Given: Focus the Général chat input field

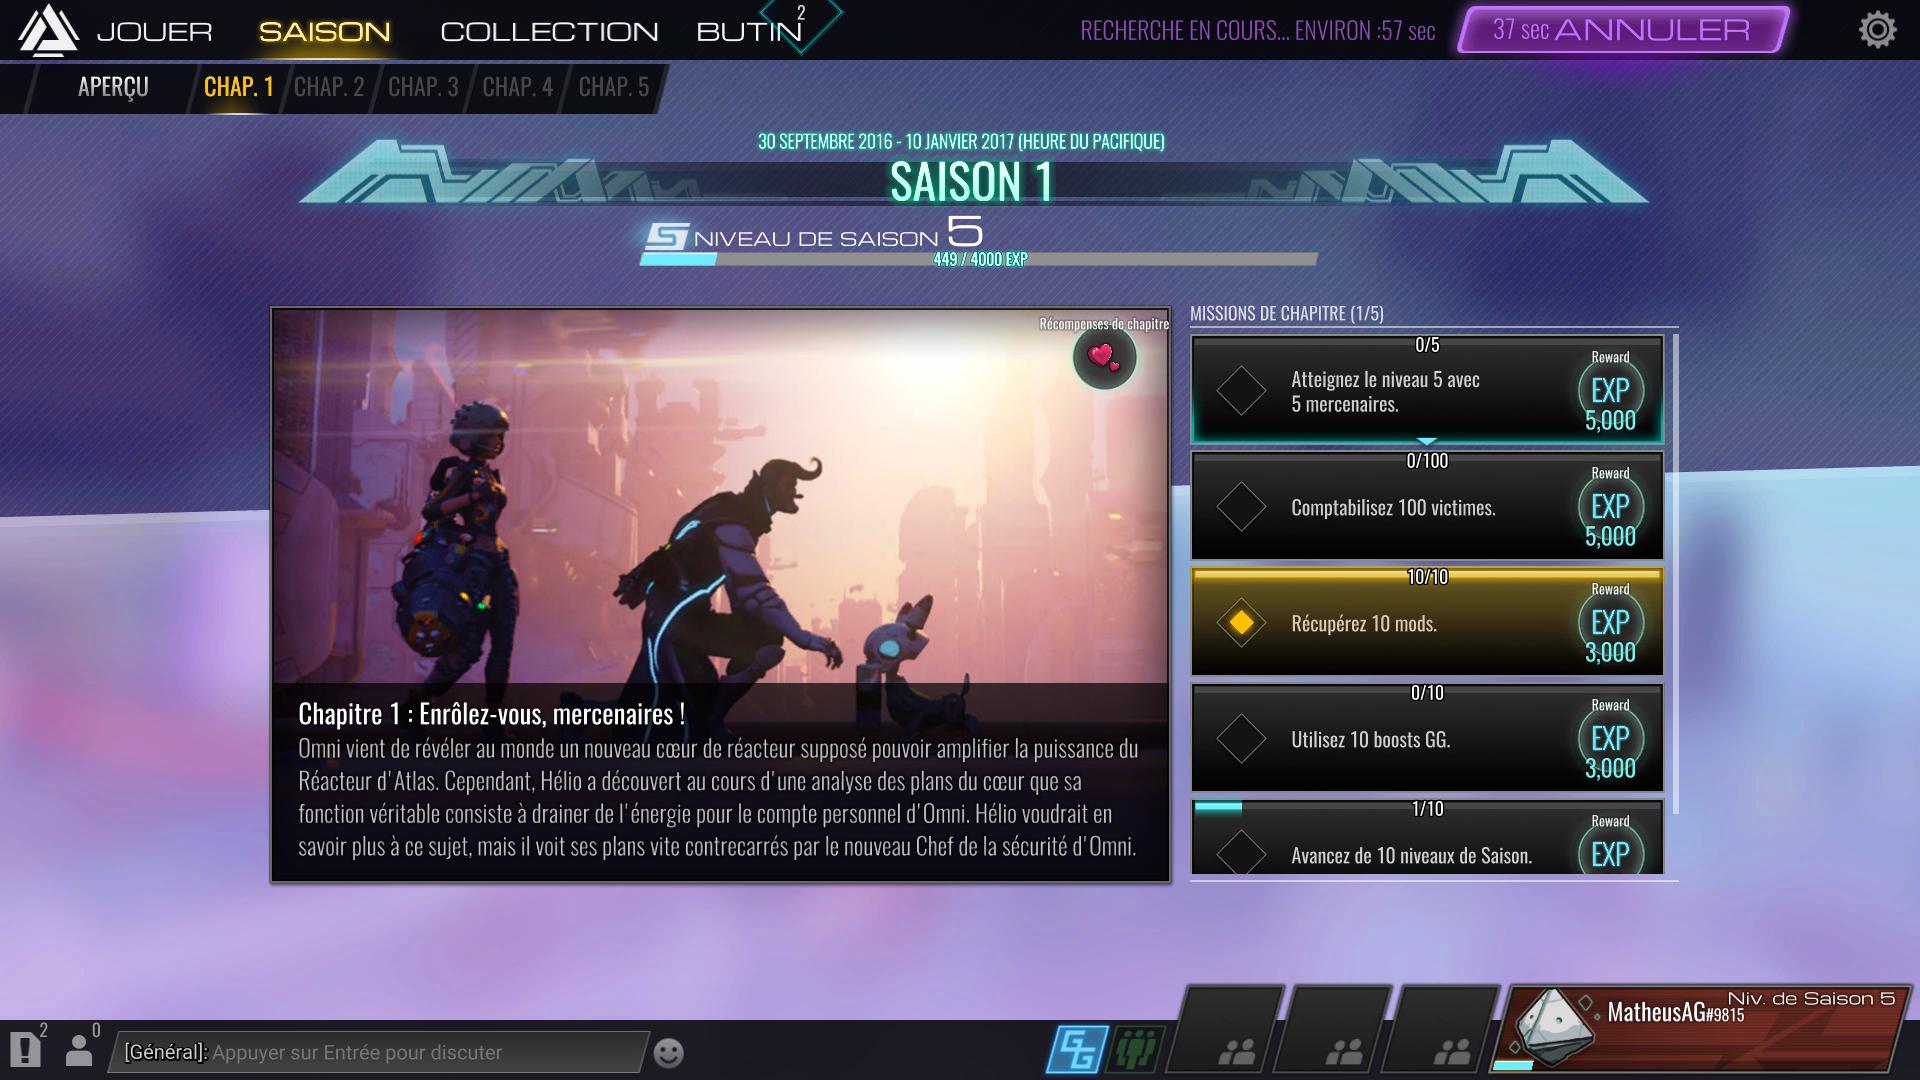Looking at the screenshot, I should [x=378, y=1052].
